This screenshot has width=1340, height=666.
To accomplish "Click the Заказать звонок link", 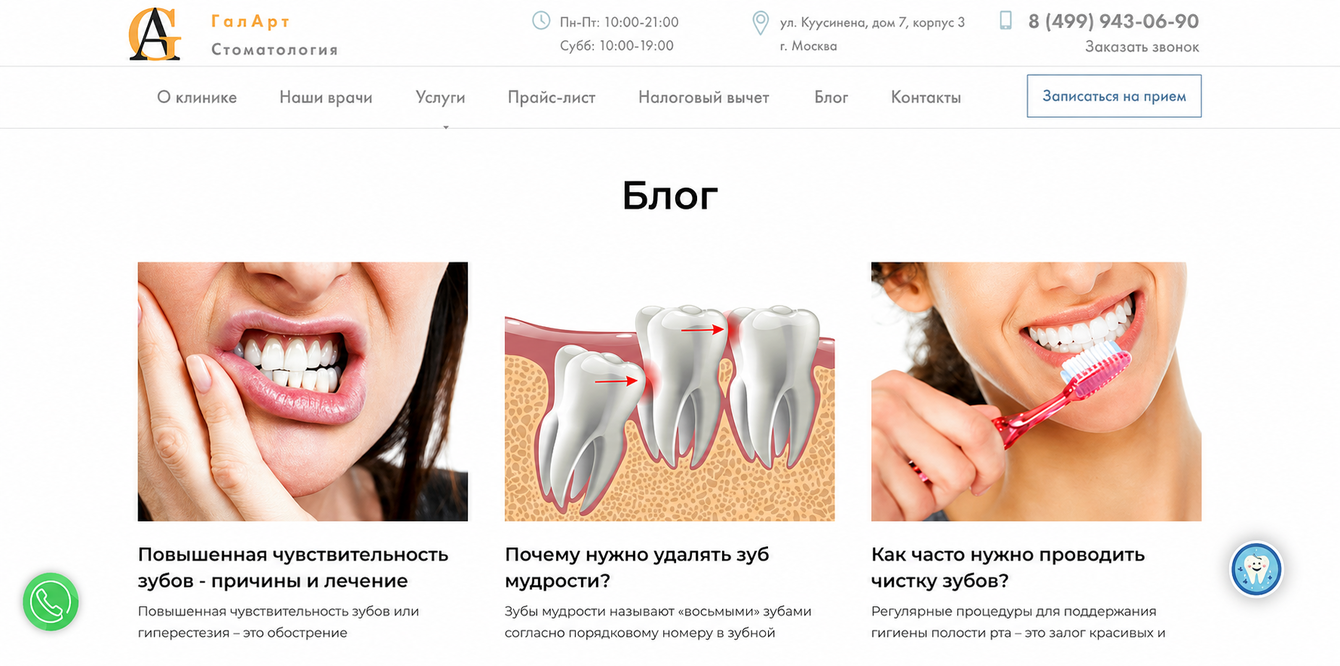I will 1142,47.
